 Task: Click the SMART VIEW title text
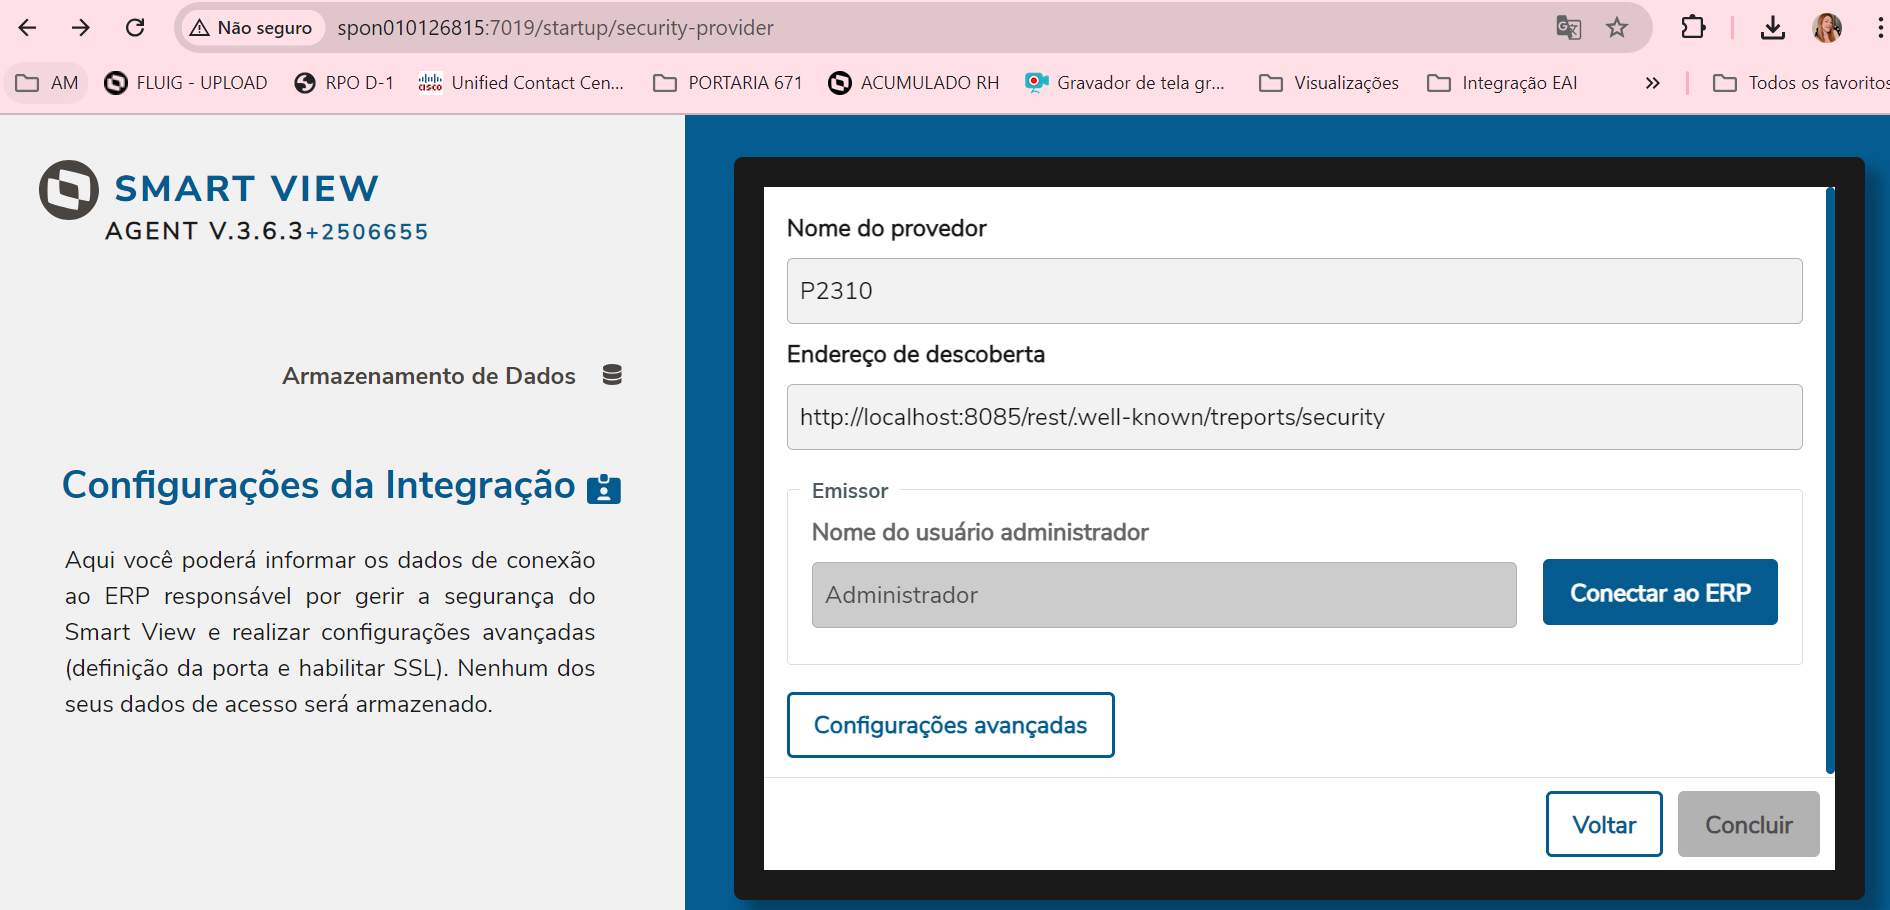tap(247, 188)
